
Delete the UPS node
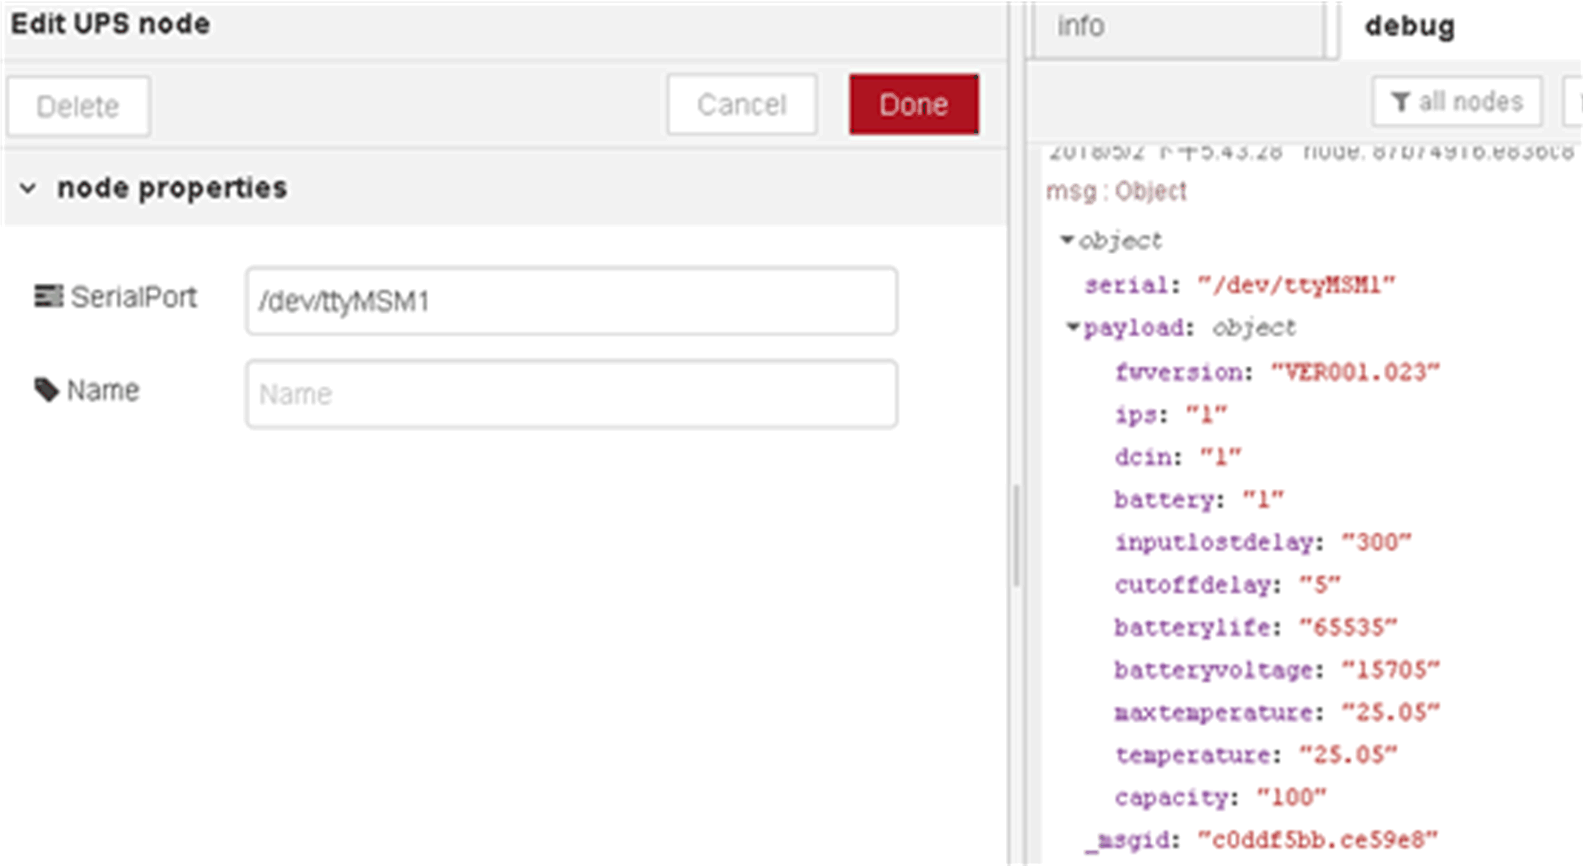pos(78,106)
